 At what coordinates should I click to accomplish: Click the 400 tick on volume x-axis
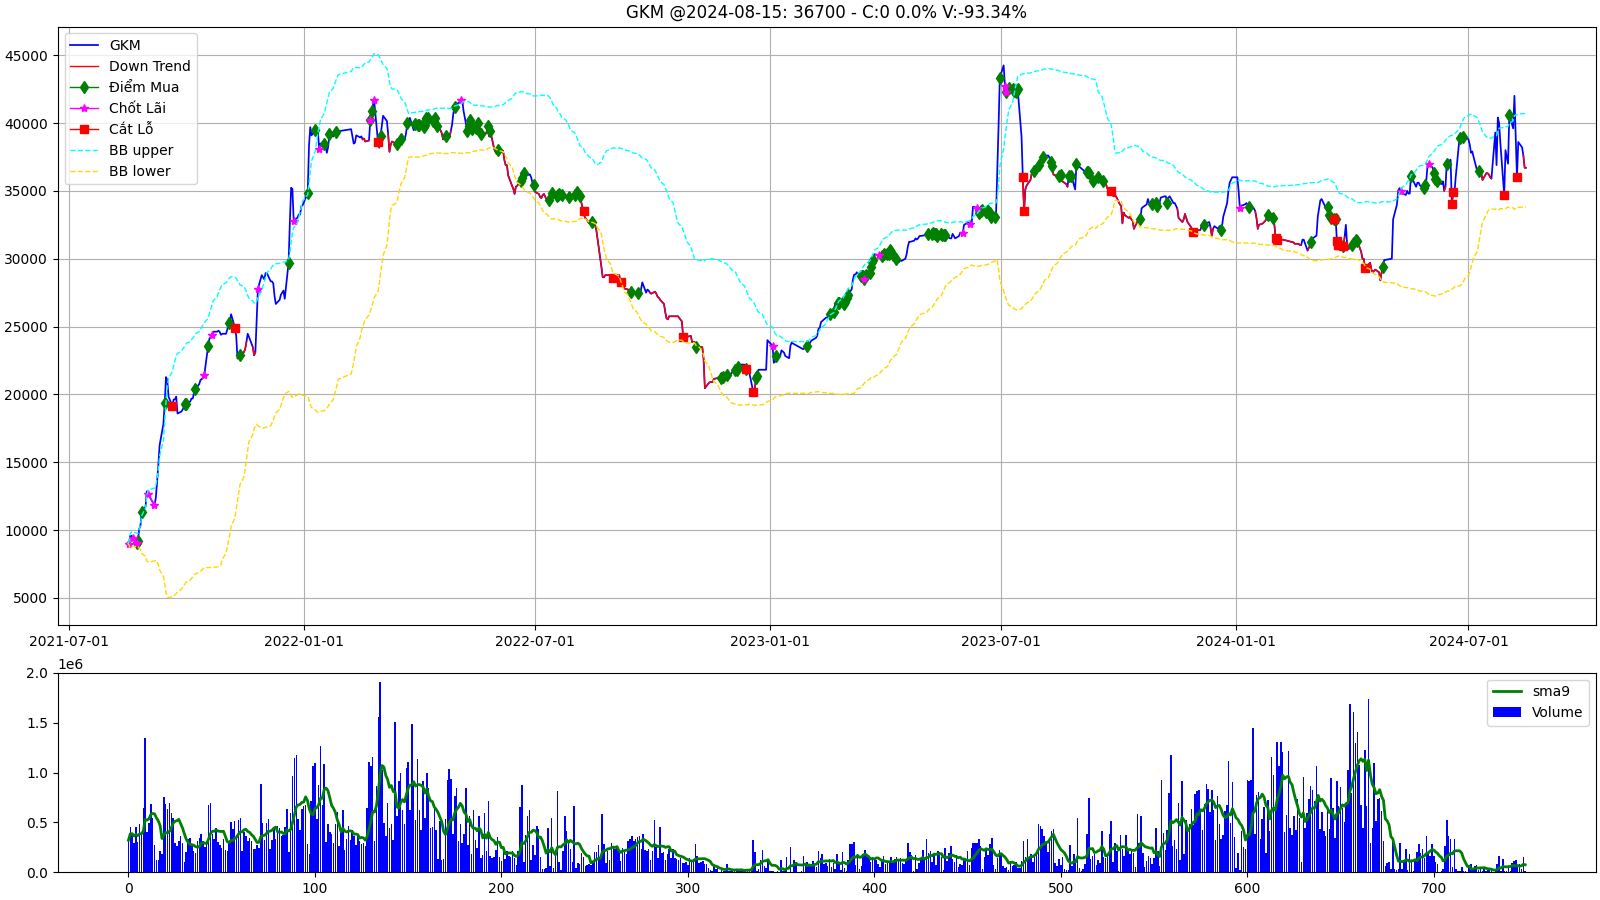click(x=874, y=888)
